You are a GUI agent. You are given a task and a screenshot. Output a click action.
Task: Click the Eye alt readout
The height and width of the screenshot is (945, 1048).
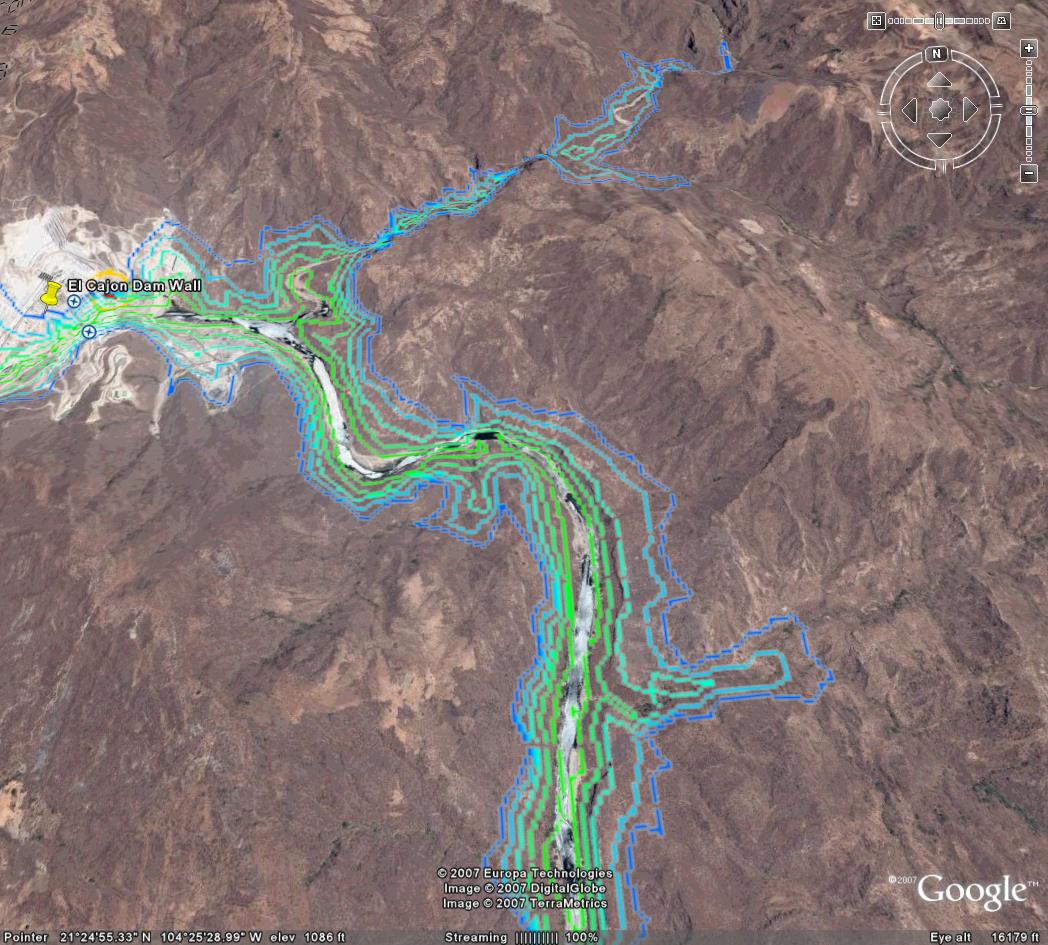click(x=983, y=938)
